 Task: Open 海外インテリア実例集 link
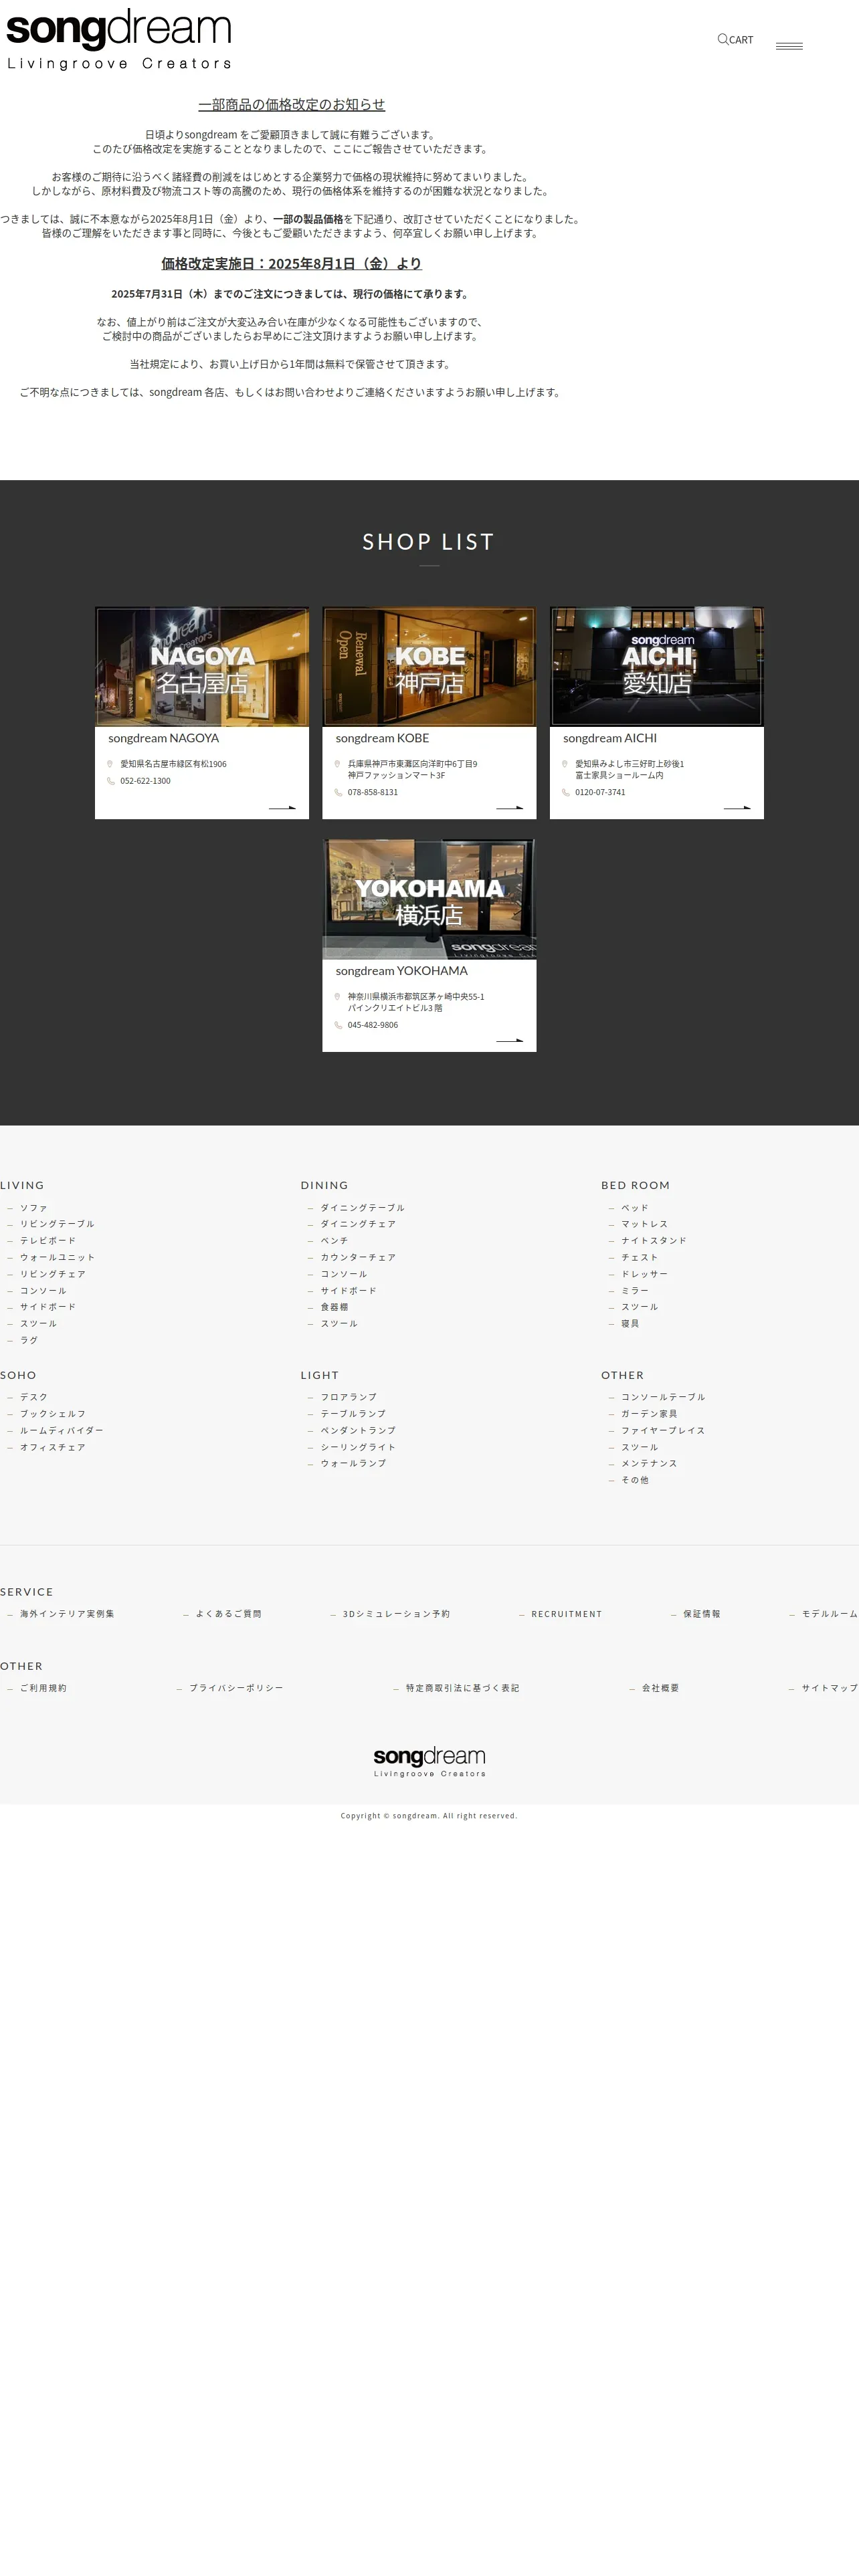pyautogui.click(x=67, y=1614)
